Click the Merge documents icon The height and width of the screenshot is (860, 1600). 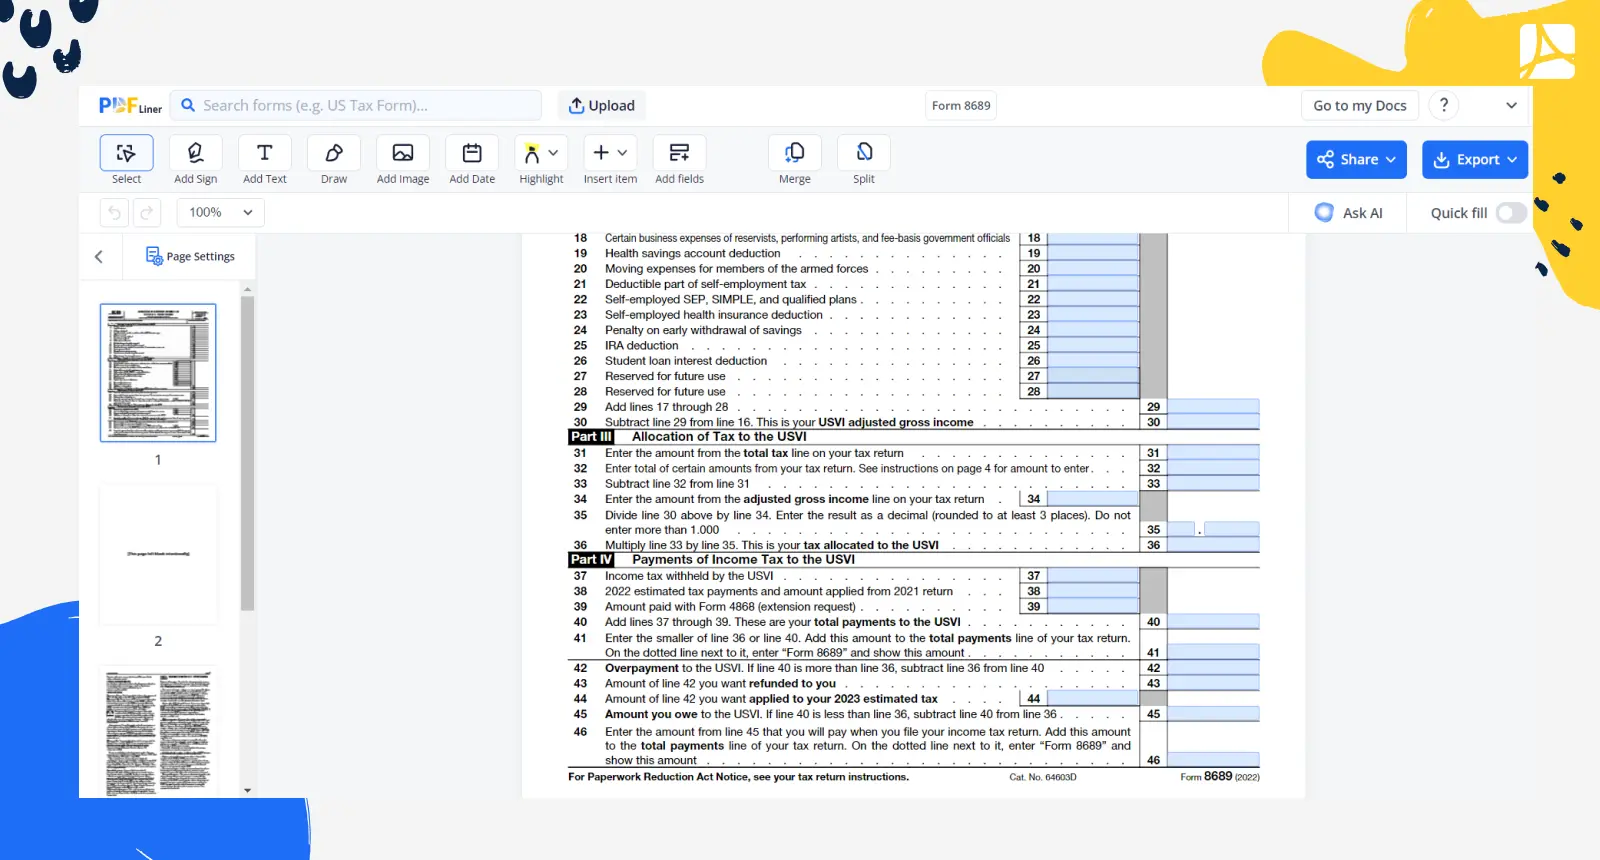(795, 154)
